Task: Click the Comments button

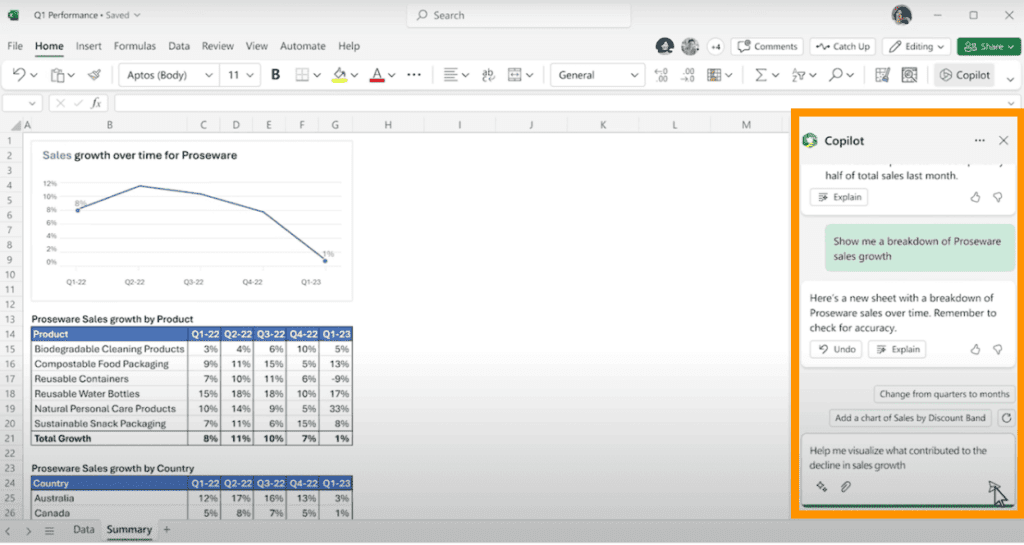Action: pyautogui.click(x=767, y=46)
